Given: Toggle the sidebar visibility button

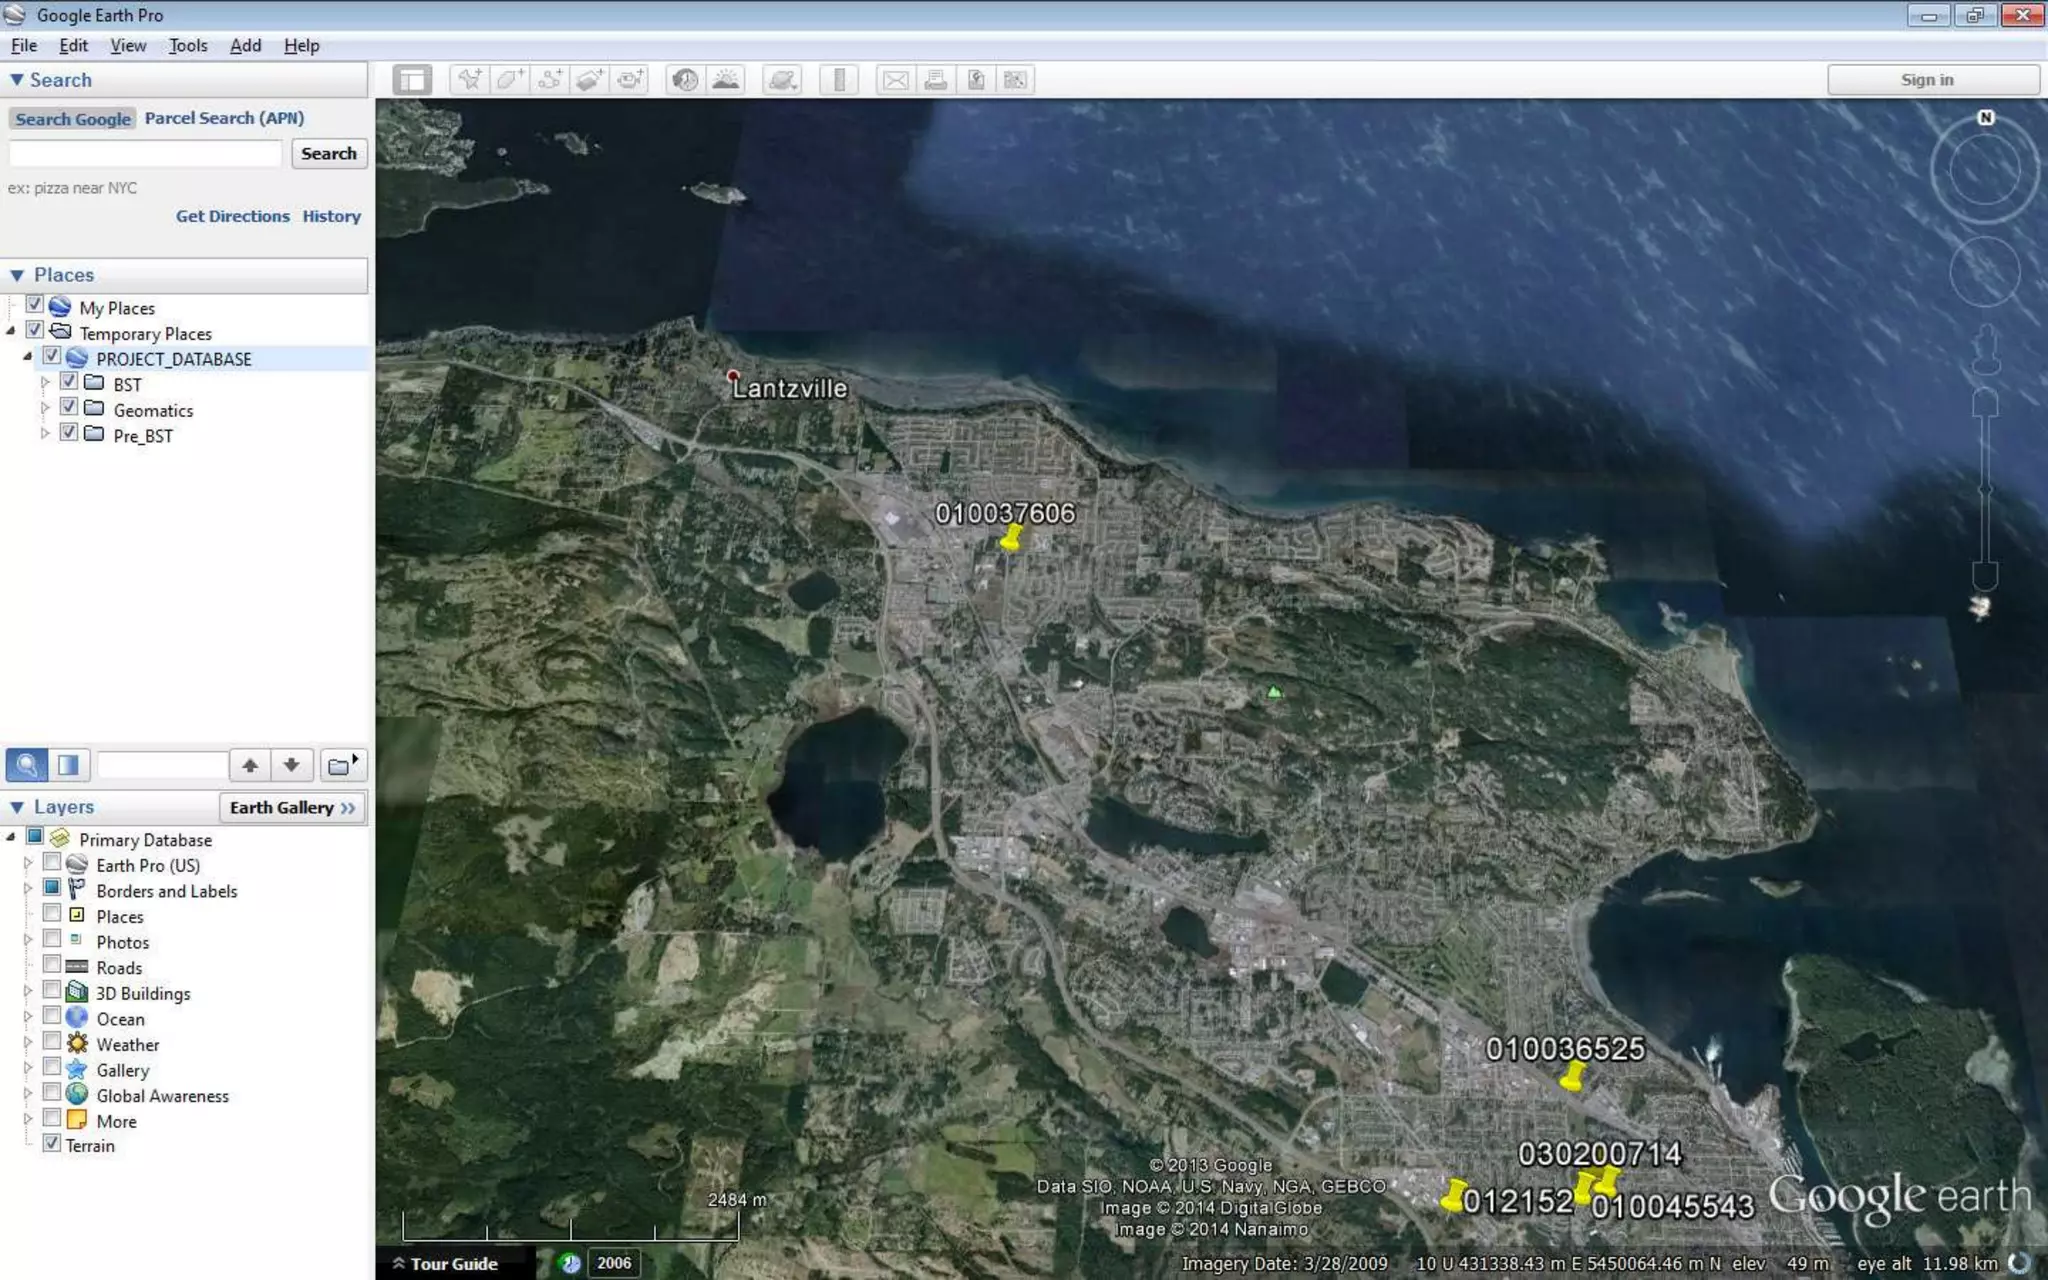Looking at the screenshot, I should click(x=412, y=80).
